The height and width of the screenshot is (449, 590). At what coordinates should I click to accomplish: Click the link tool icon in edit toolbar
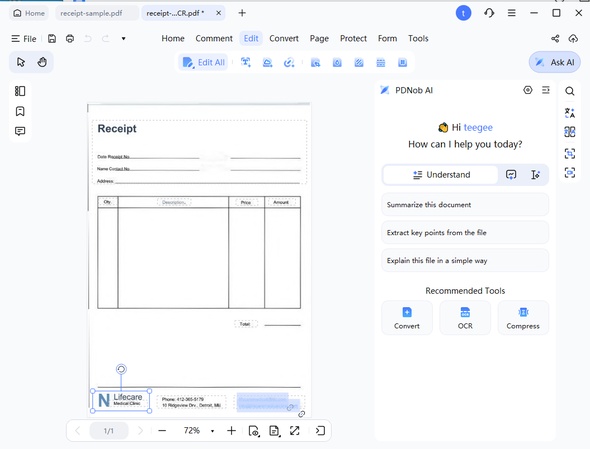click(289, 62)
